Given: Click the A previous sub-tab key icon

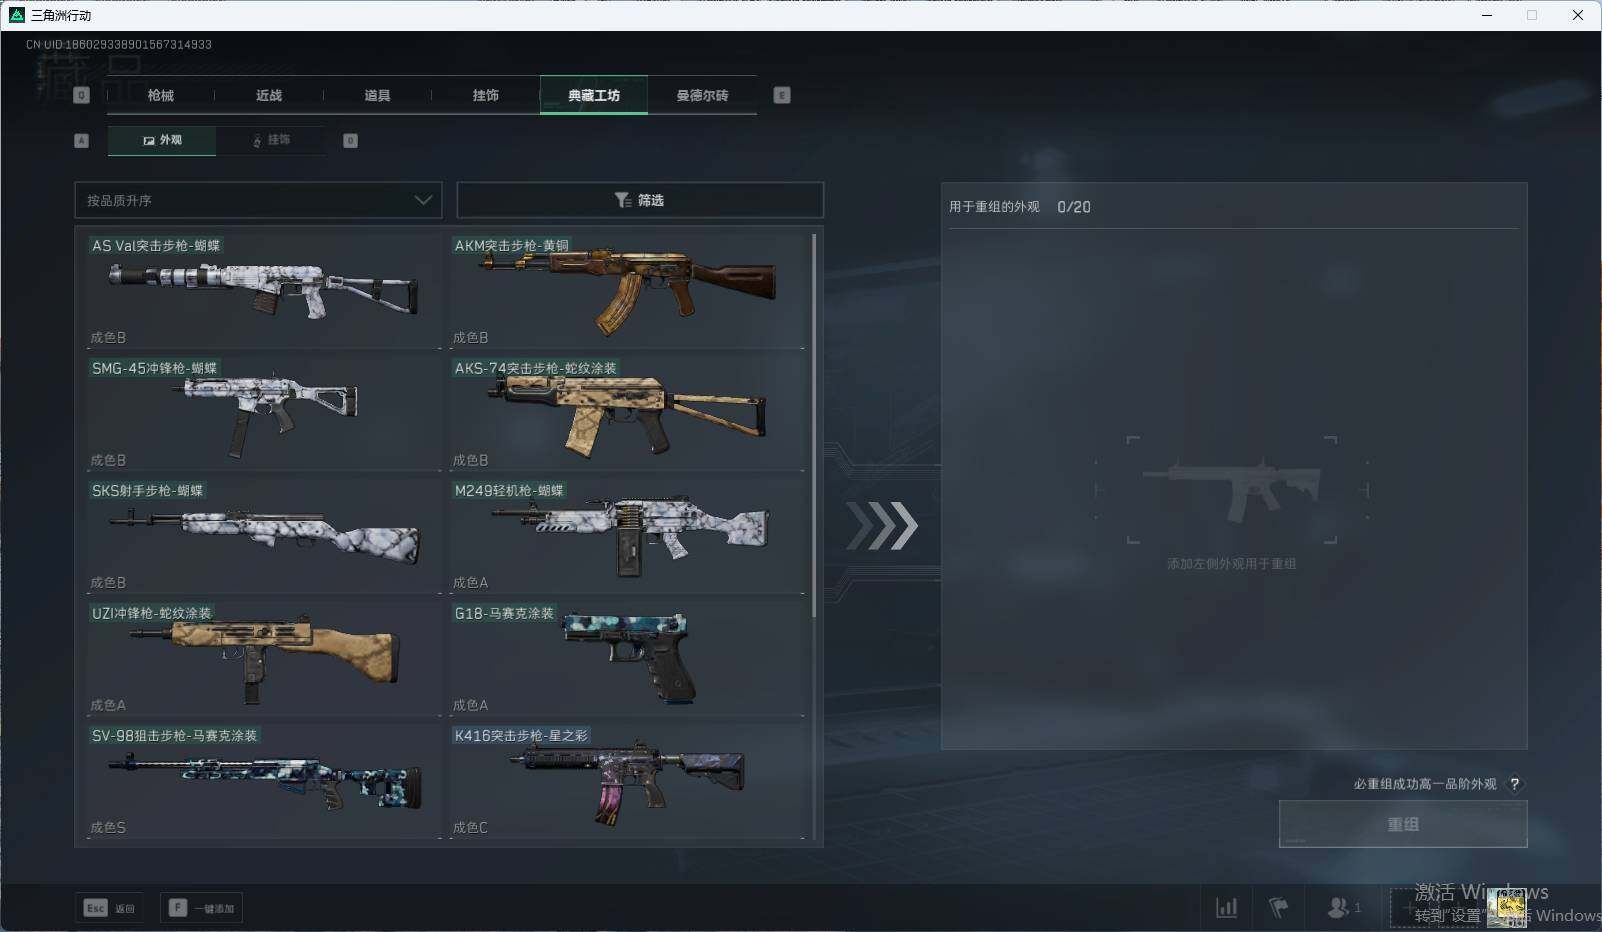Looking at the screenshot, I should pos(82,140).
